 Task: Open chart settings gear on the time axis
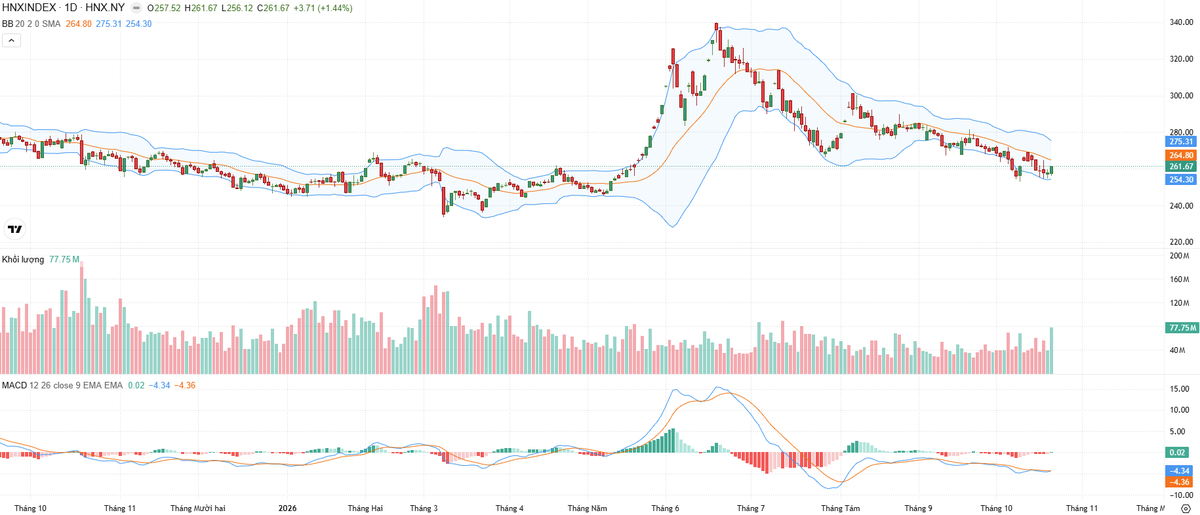1185,508
